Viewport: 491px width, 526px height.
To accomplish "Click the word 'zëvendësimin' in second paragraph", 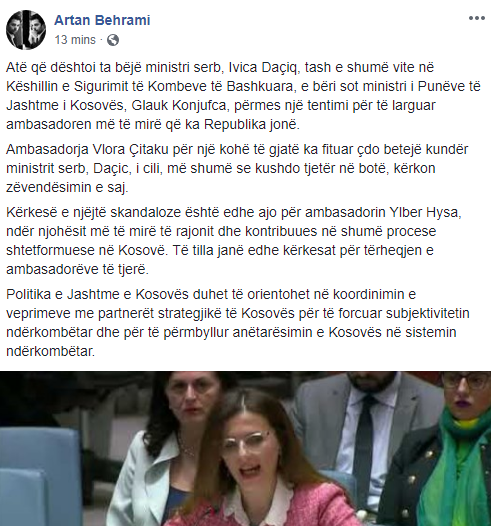I will [x=49, y=187].
